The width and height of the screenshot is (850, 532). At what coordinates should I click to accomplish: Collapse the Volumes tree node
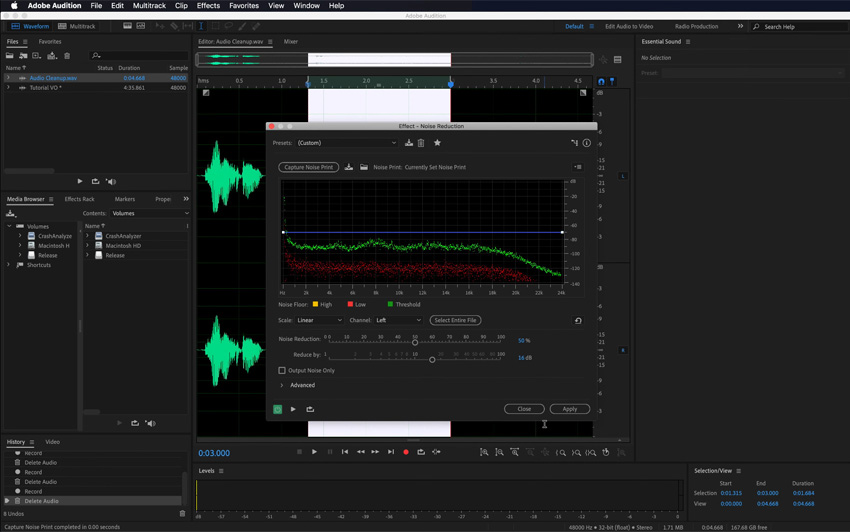9,226
